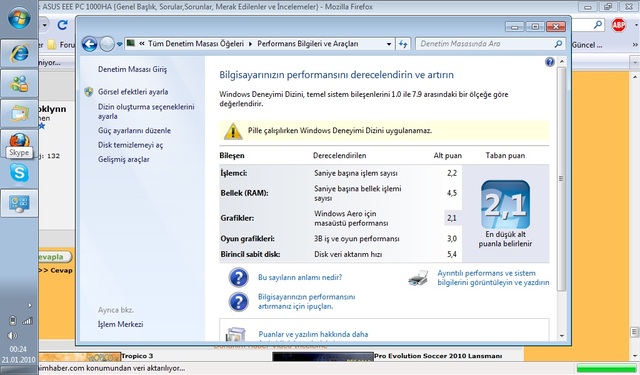Click Firefox reload button
The width and height of the screenshot is (640, 375).
(x=62, y=25)
